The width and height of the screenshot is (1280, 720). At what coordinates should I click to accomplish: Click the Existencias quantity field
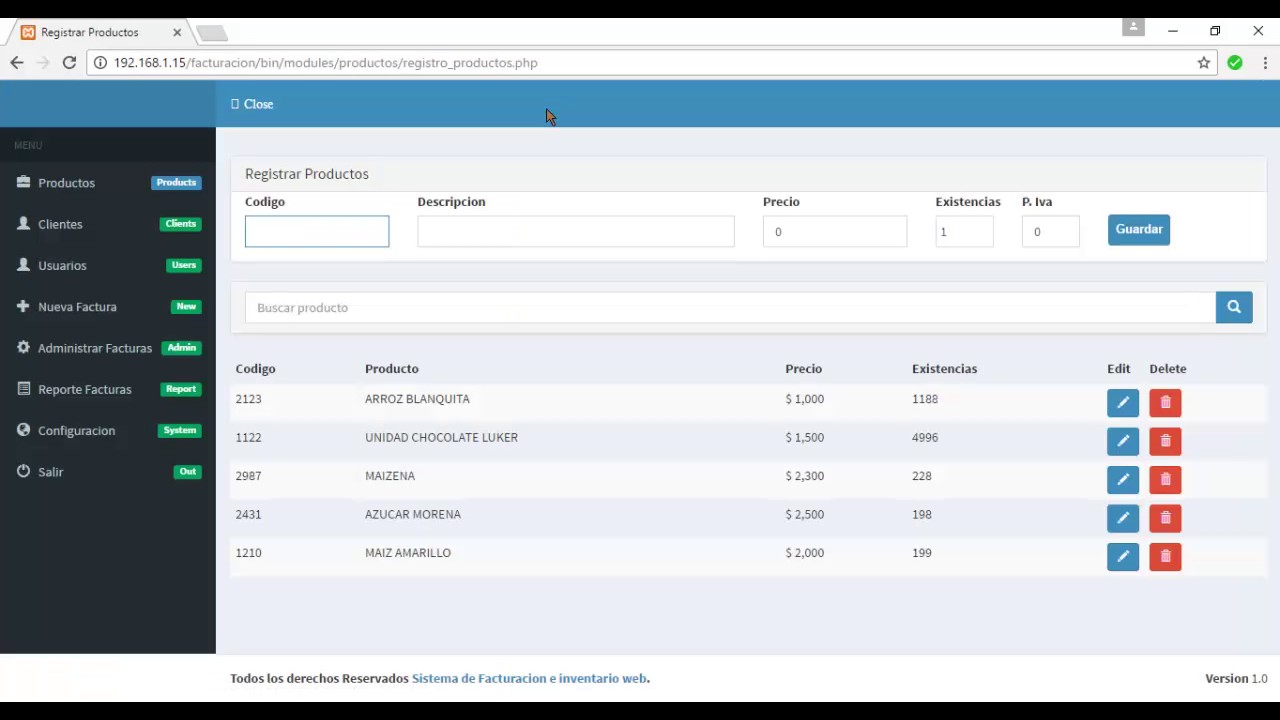pos(964,231)
